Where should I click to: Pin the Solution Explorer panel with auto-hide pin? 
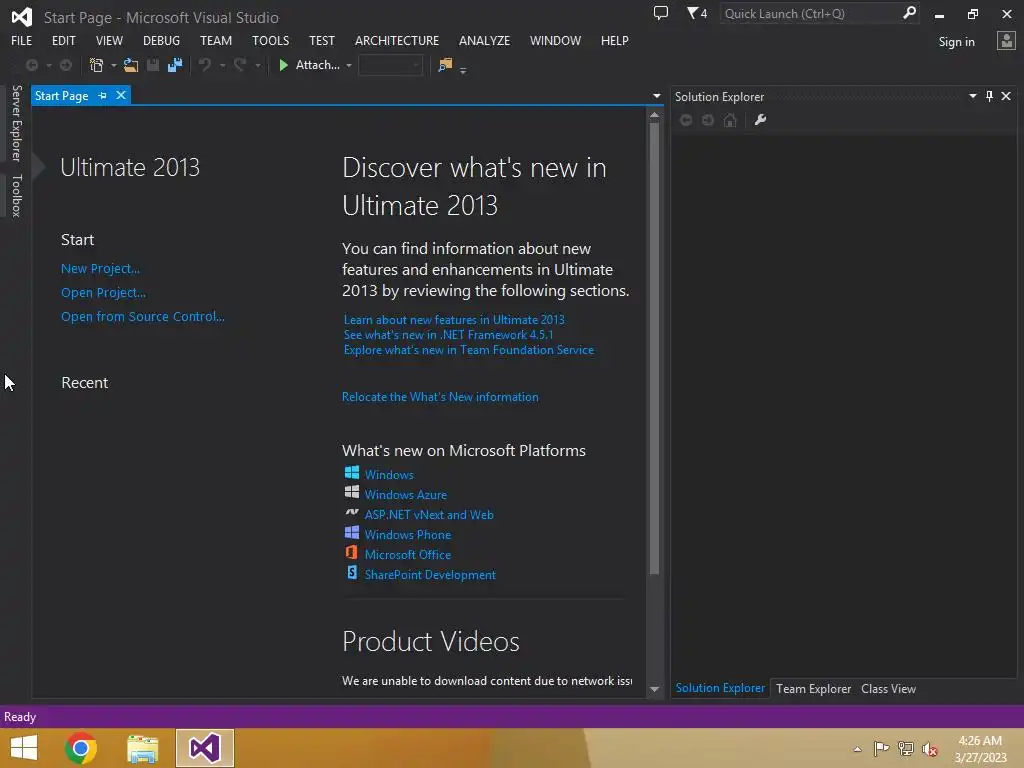click(989, 96)
